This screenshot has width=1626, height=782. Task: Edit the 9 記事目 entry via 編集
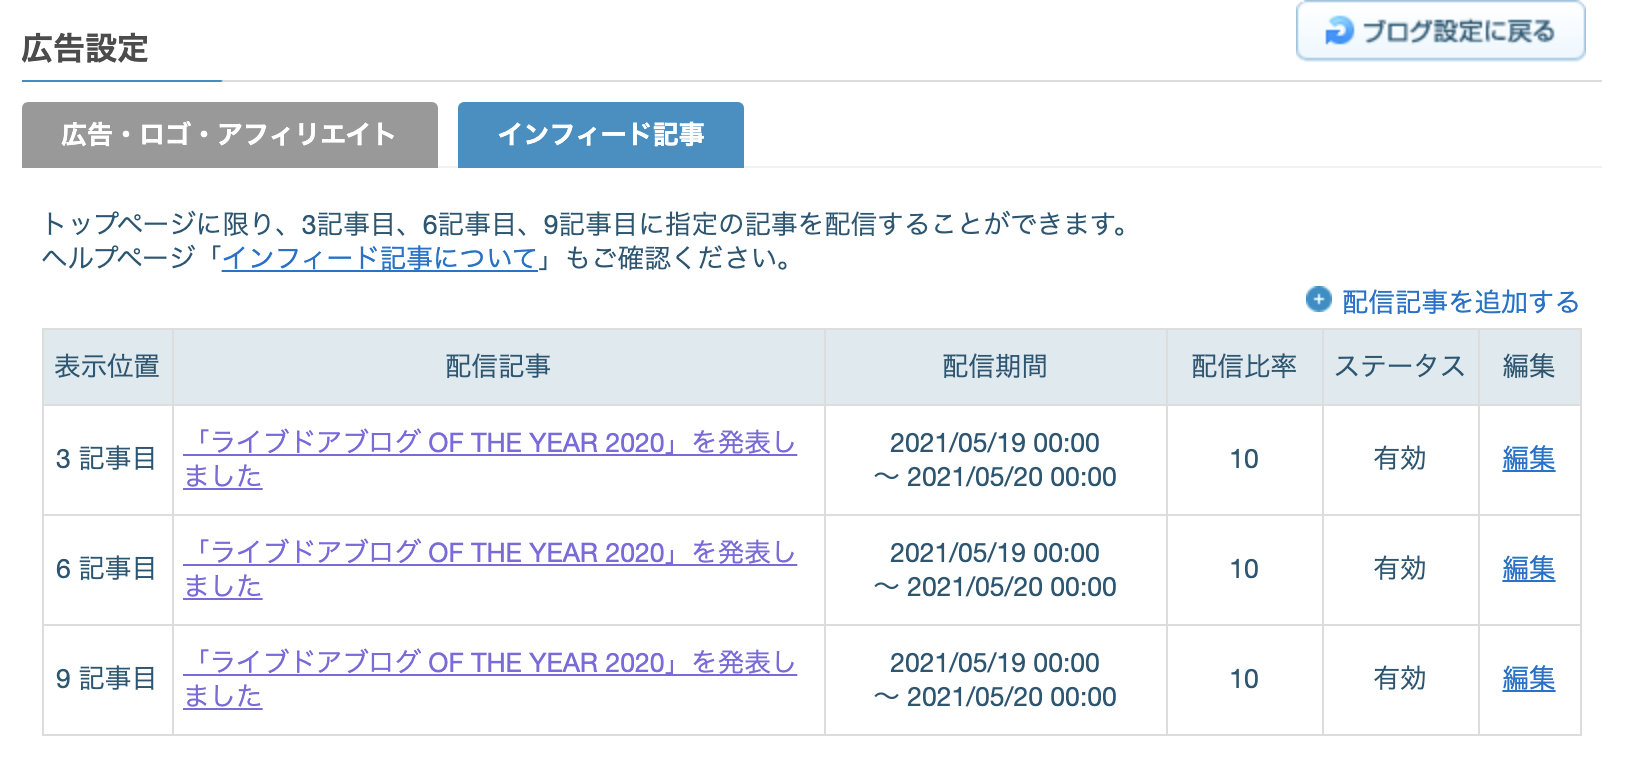click(x=1529, y=679)
